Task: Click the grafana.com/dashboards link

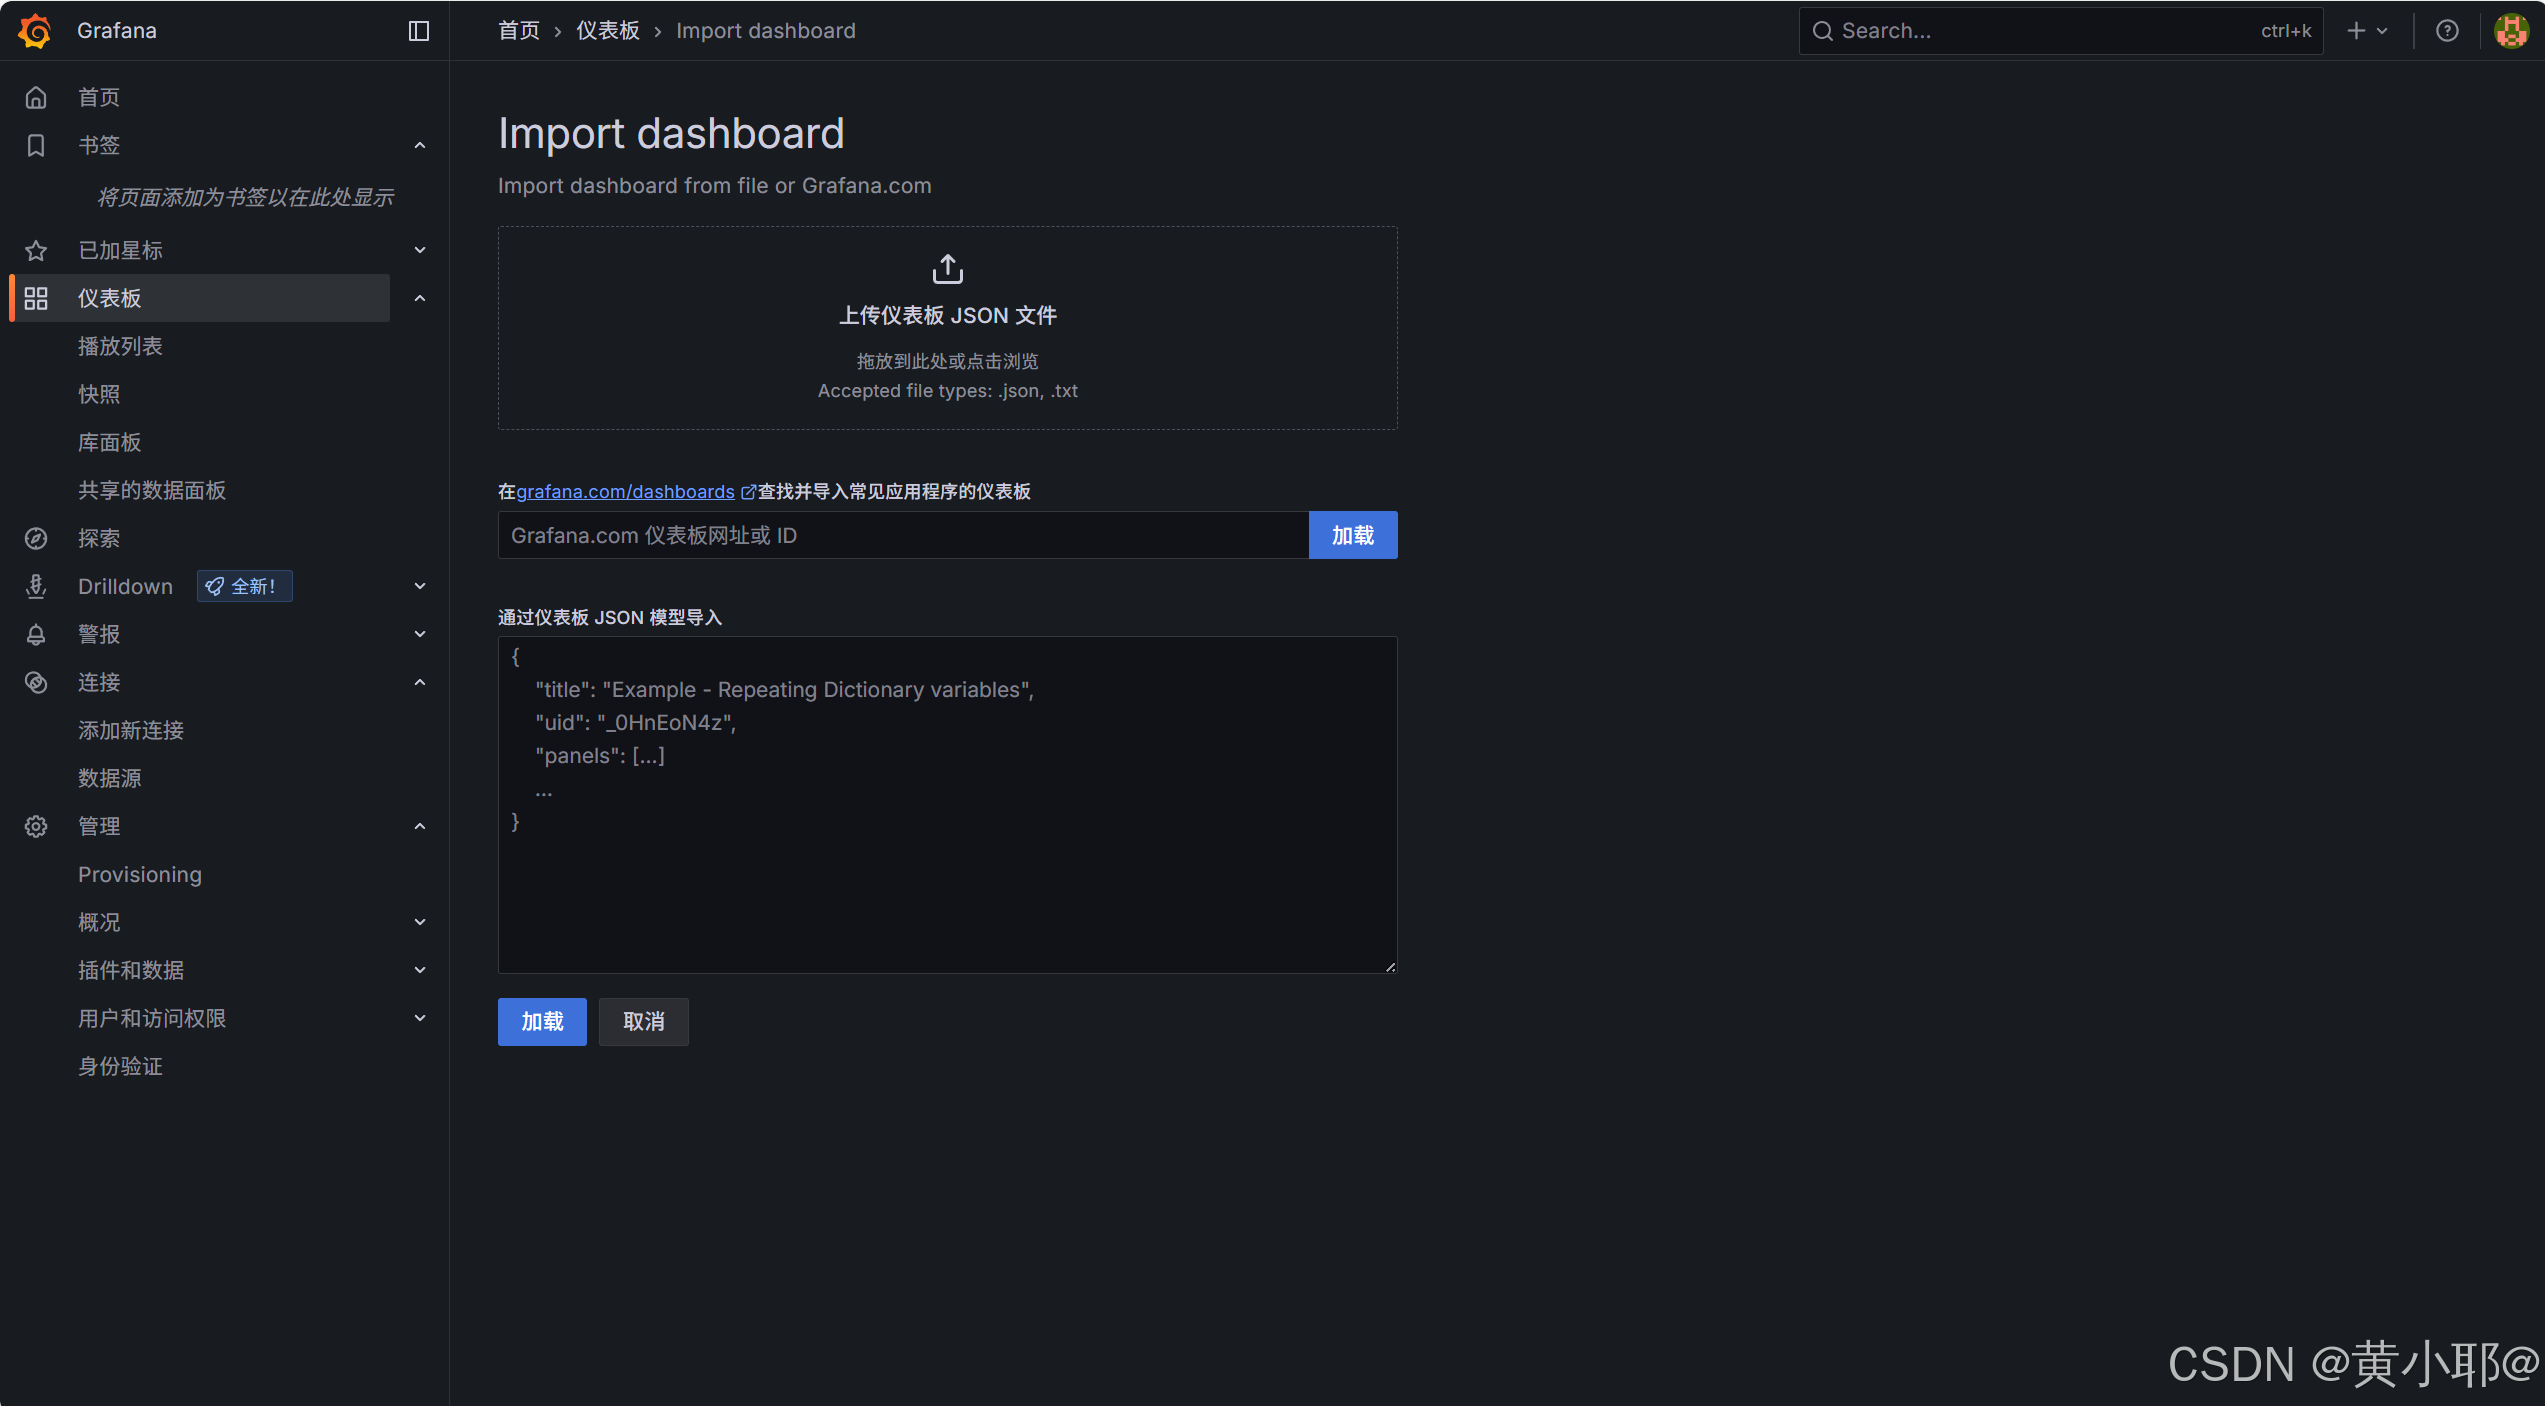Action: [x=625, y=491]
